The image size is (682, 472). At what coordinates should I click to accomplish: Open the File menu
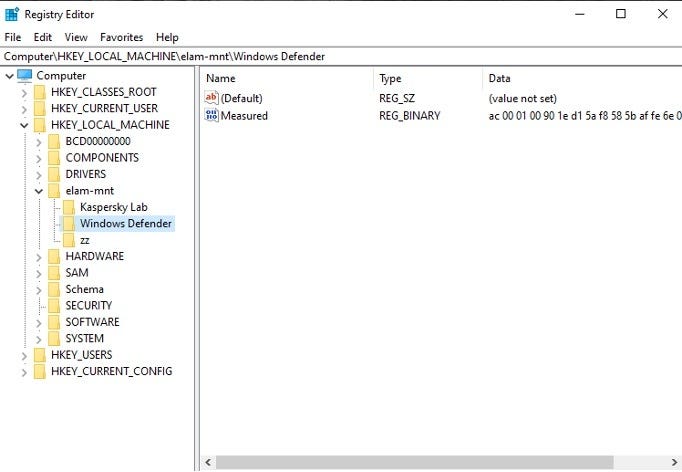click(x=13, y=37)
